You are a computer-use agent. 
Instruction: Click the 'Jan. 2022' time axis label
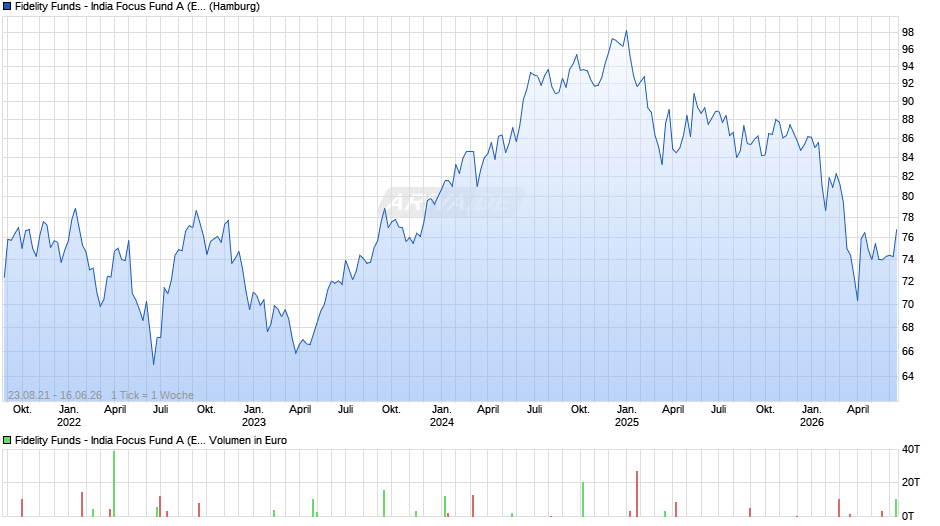pyautogui.click(x=68, y=416)
